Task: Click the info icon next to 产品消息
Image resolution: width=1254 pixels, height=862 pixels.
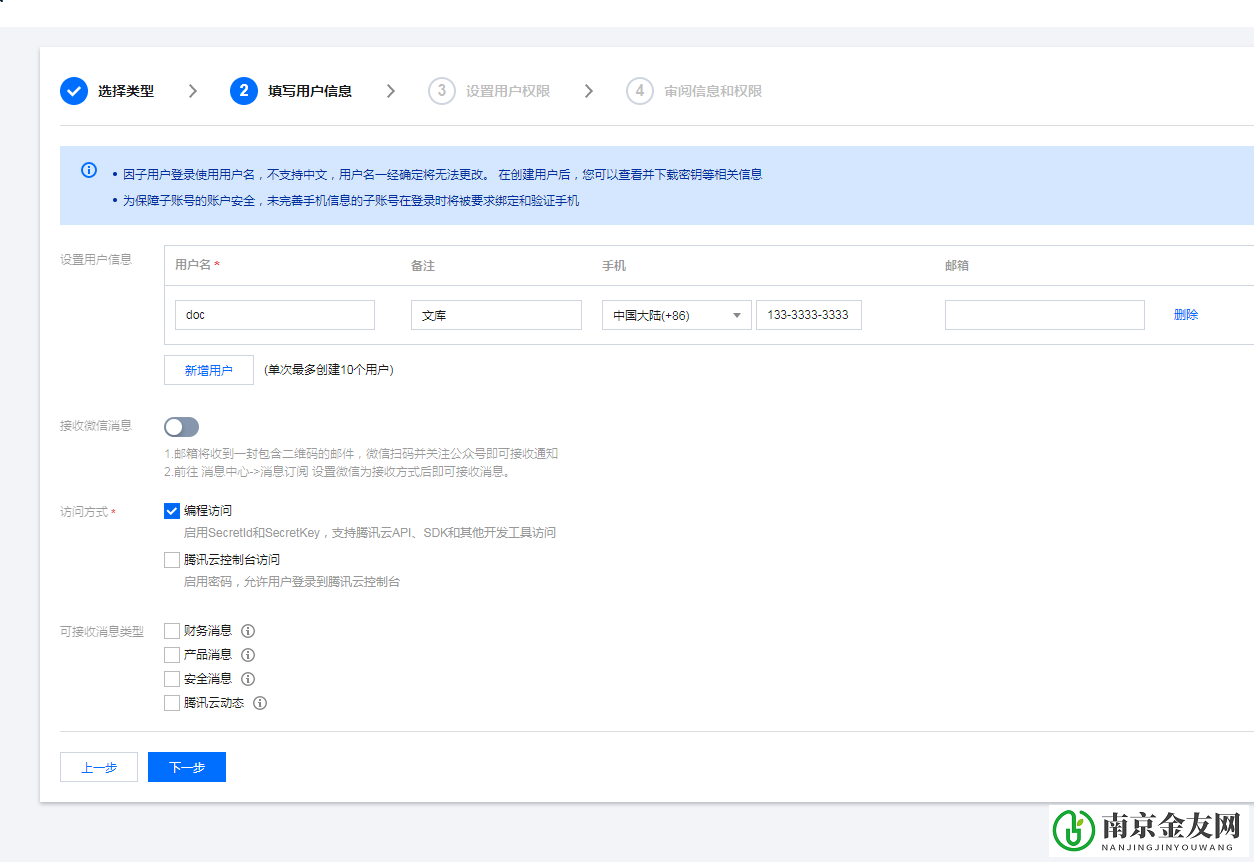Action: pyautogui.click(x=247, y=654)
